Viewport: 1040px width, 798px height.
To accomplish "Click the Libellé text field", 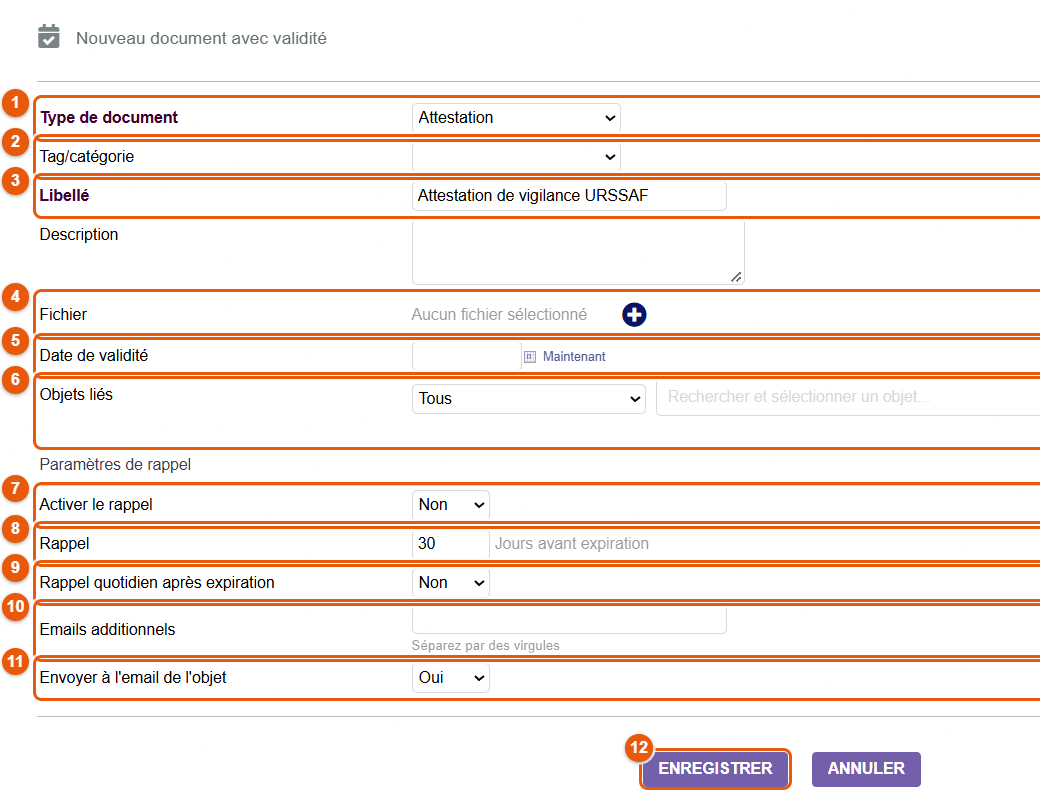I will (x=569, y=196).
